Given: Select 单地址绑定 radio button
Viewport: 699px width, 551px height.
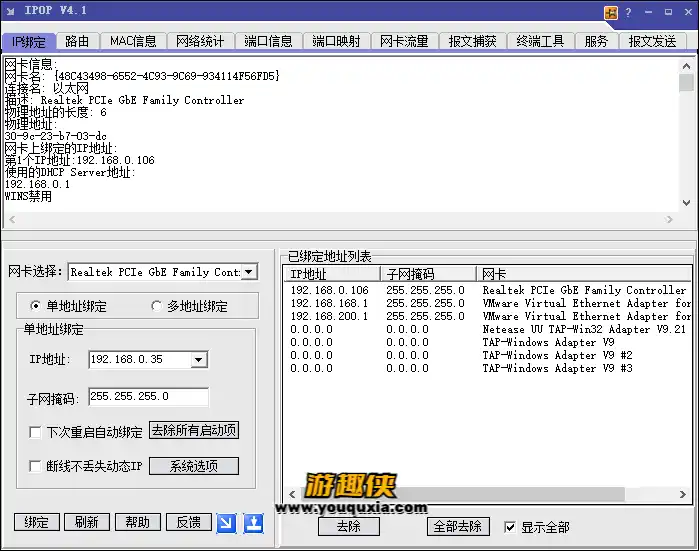Looking at the screenshot, I should (x=35, y=306).
